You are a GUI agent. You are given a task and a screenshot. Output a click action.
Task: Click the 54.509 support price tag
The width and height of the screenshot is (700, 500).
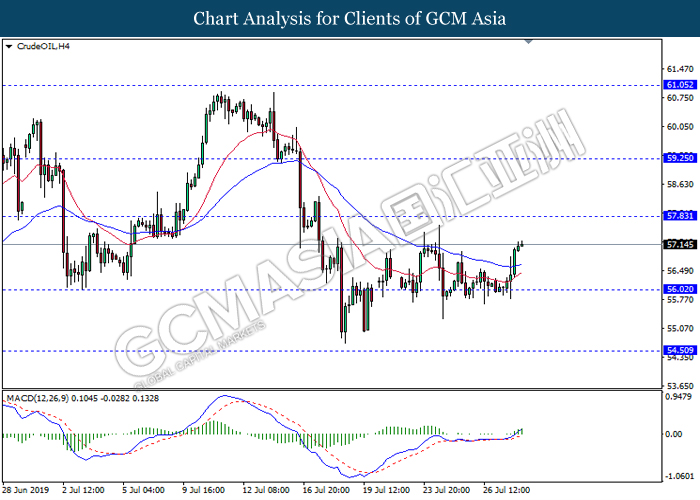679,351
